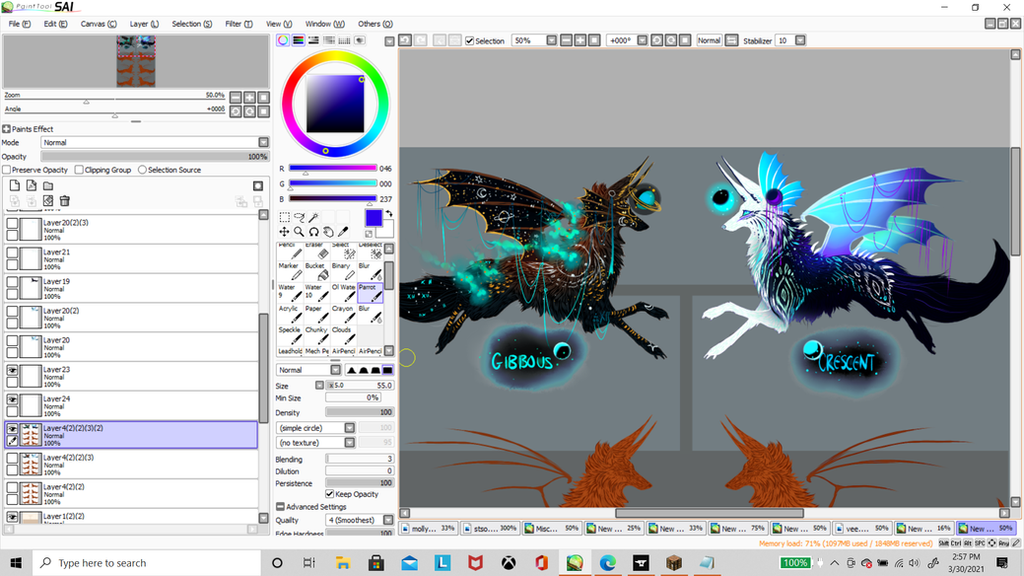Open the zoom percentage dropdown showing 50%

[552, 40]
